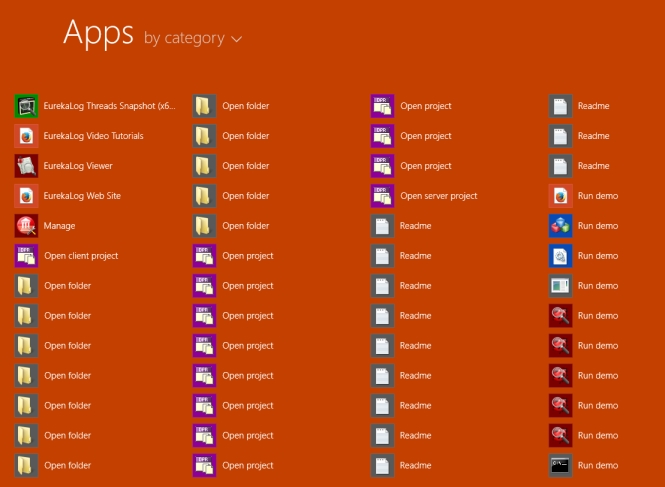Readme tile in the Manage row

401,226
